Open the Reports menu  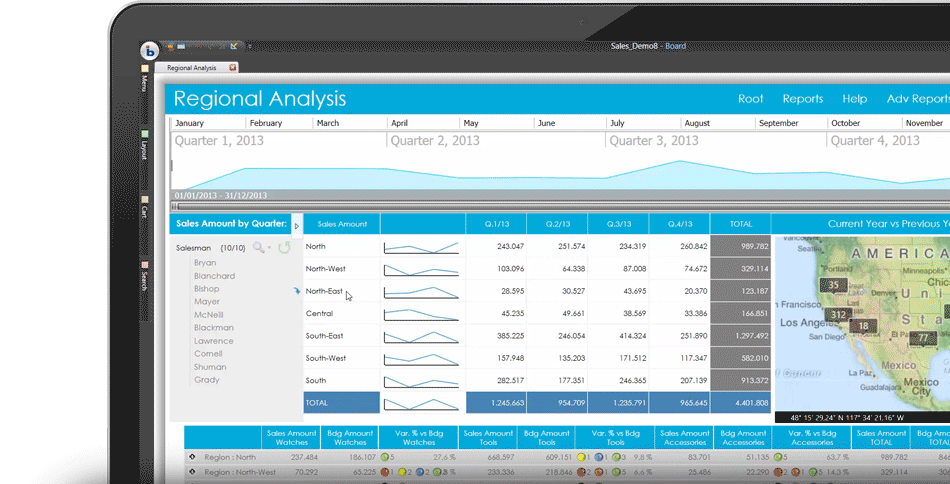[802, 99]
